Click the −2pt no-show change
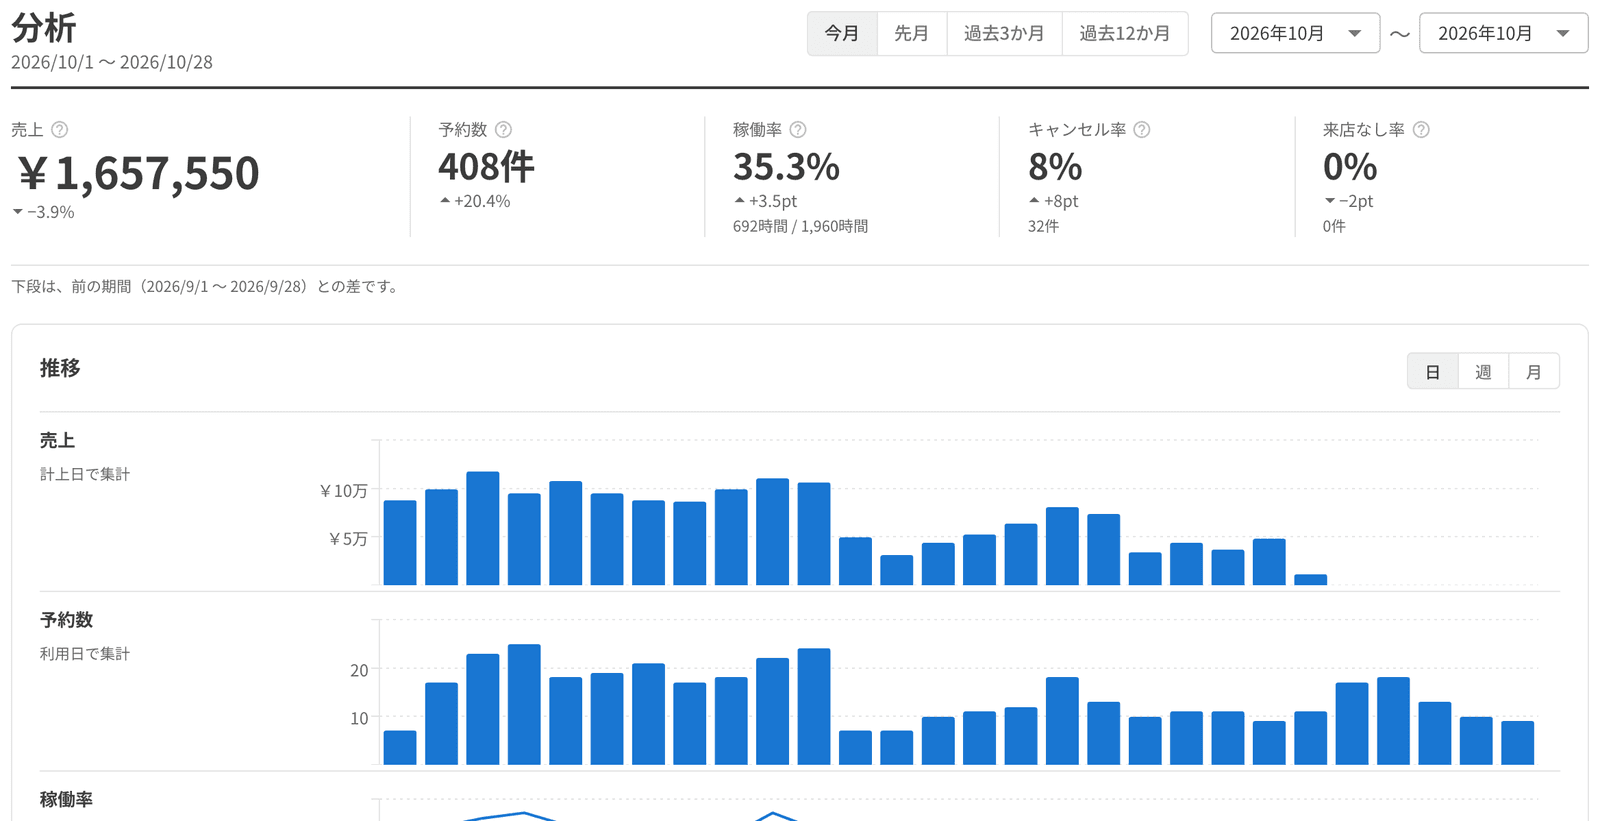 click(x=1348, y=201)
